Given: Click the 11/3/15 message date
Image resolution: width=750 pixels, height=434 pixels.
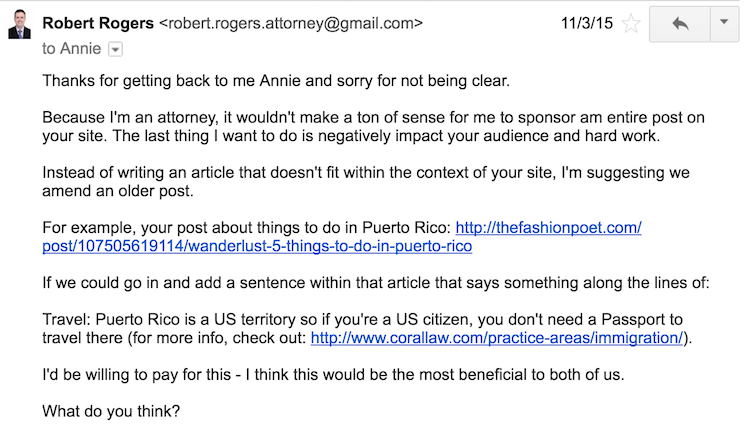Looking at the screenshot, I should (x=586, y=23).
